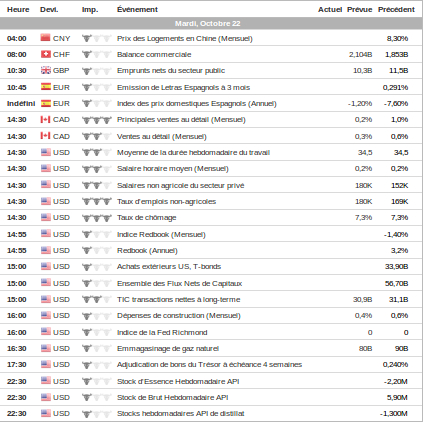Open Principales ventes au détail (Mensuel) event
This screenshot has height=422, width=425.
pos(181,120)
